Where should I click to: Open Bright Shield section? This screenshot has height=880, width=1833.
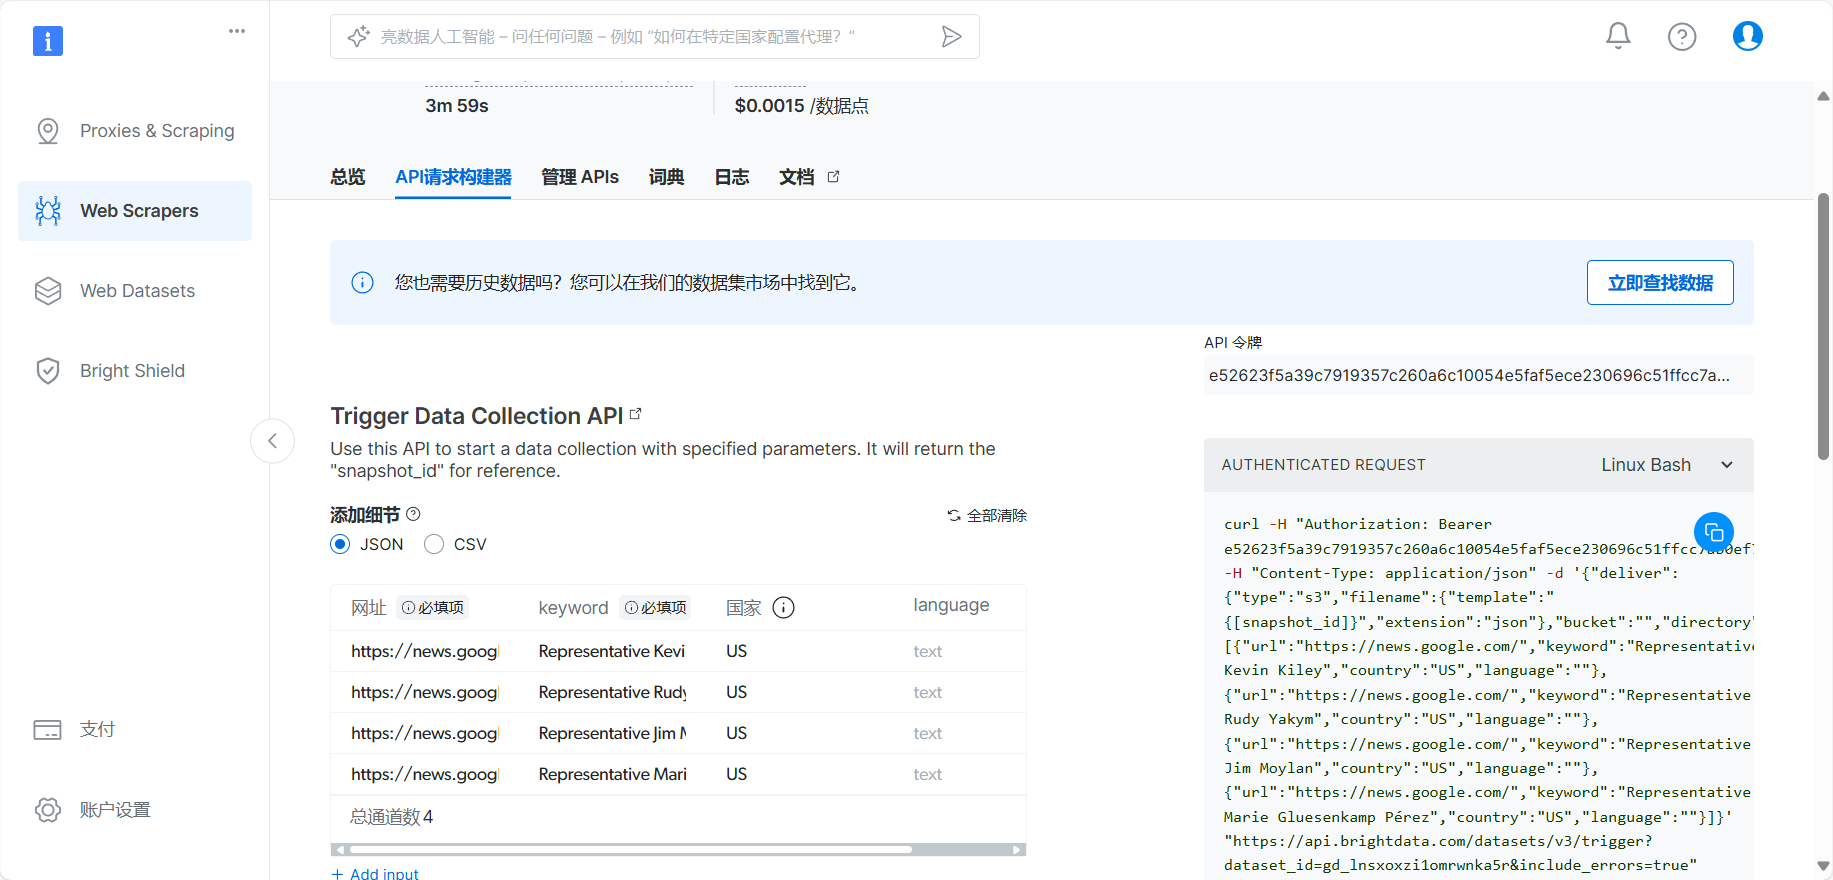pyautogui.click(x=135, y=371)
